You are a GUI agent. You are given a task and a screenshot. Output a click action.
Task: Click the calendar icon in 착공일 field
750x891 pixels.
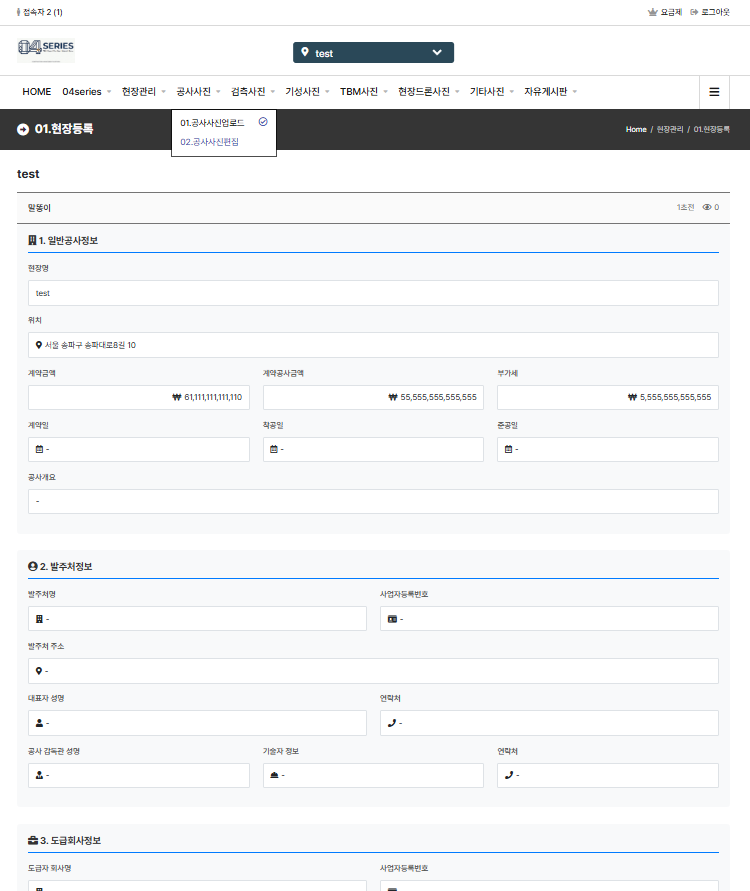click(x=274, y=449)
